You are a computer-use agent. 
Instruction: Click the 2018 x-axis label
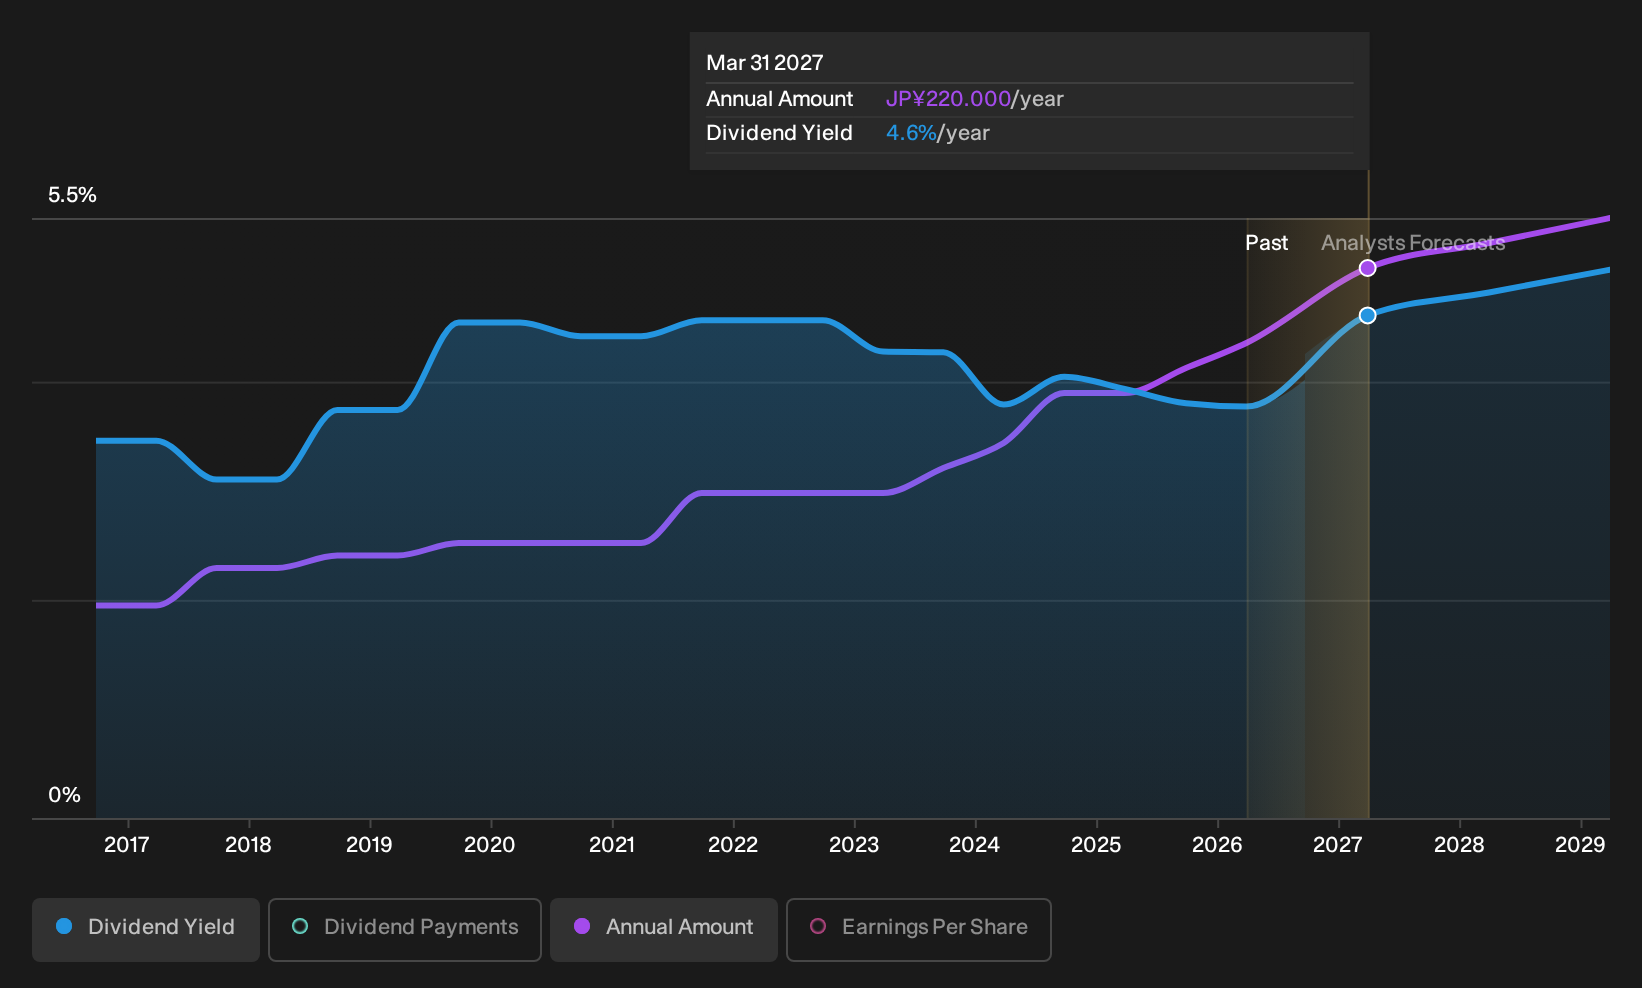(248, 845)
